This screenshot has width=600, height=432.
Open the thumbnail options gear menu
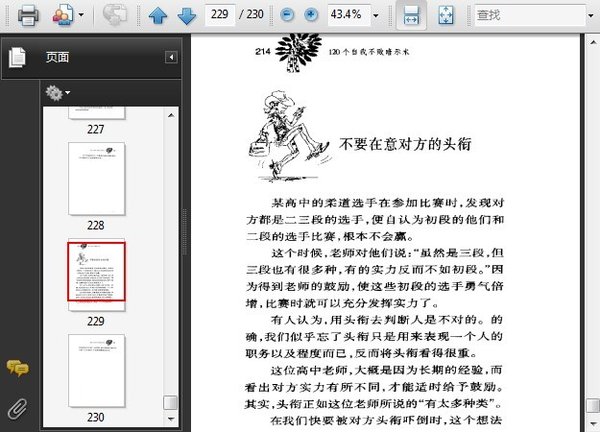[57, 93]
